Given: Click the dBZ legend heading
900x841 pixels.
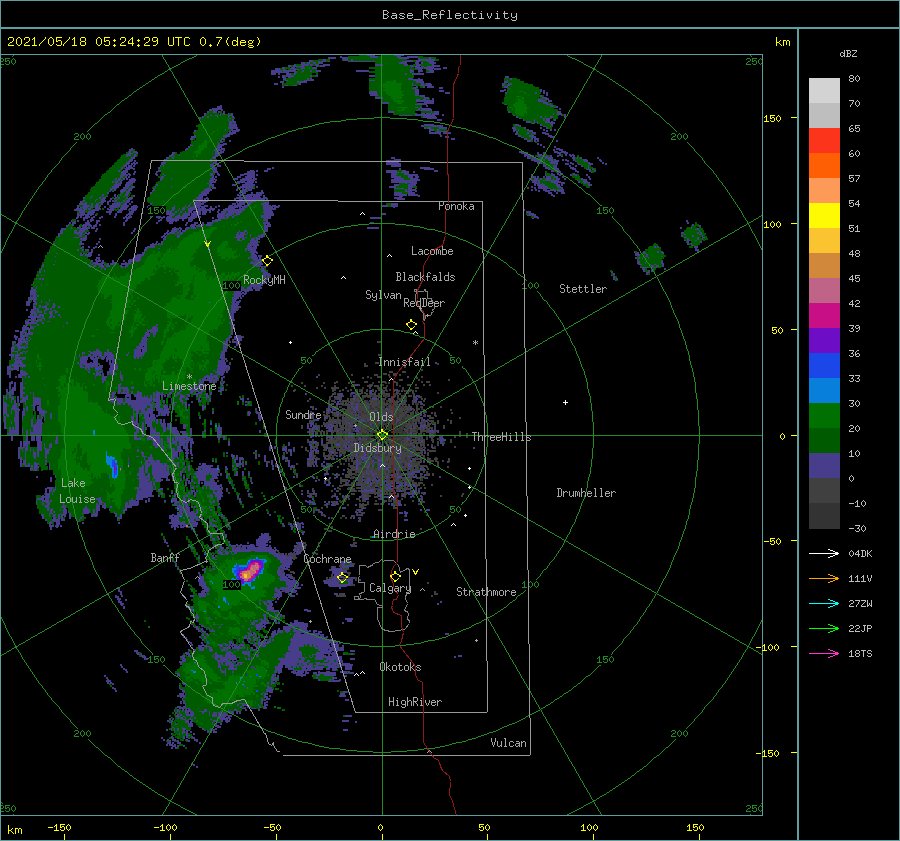Looking at the screenshot, I should pos(848,53).
